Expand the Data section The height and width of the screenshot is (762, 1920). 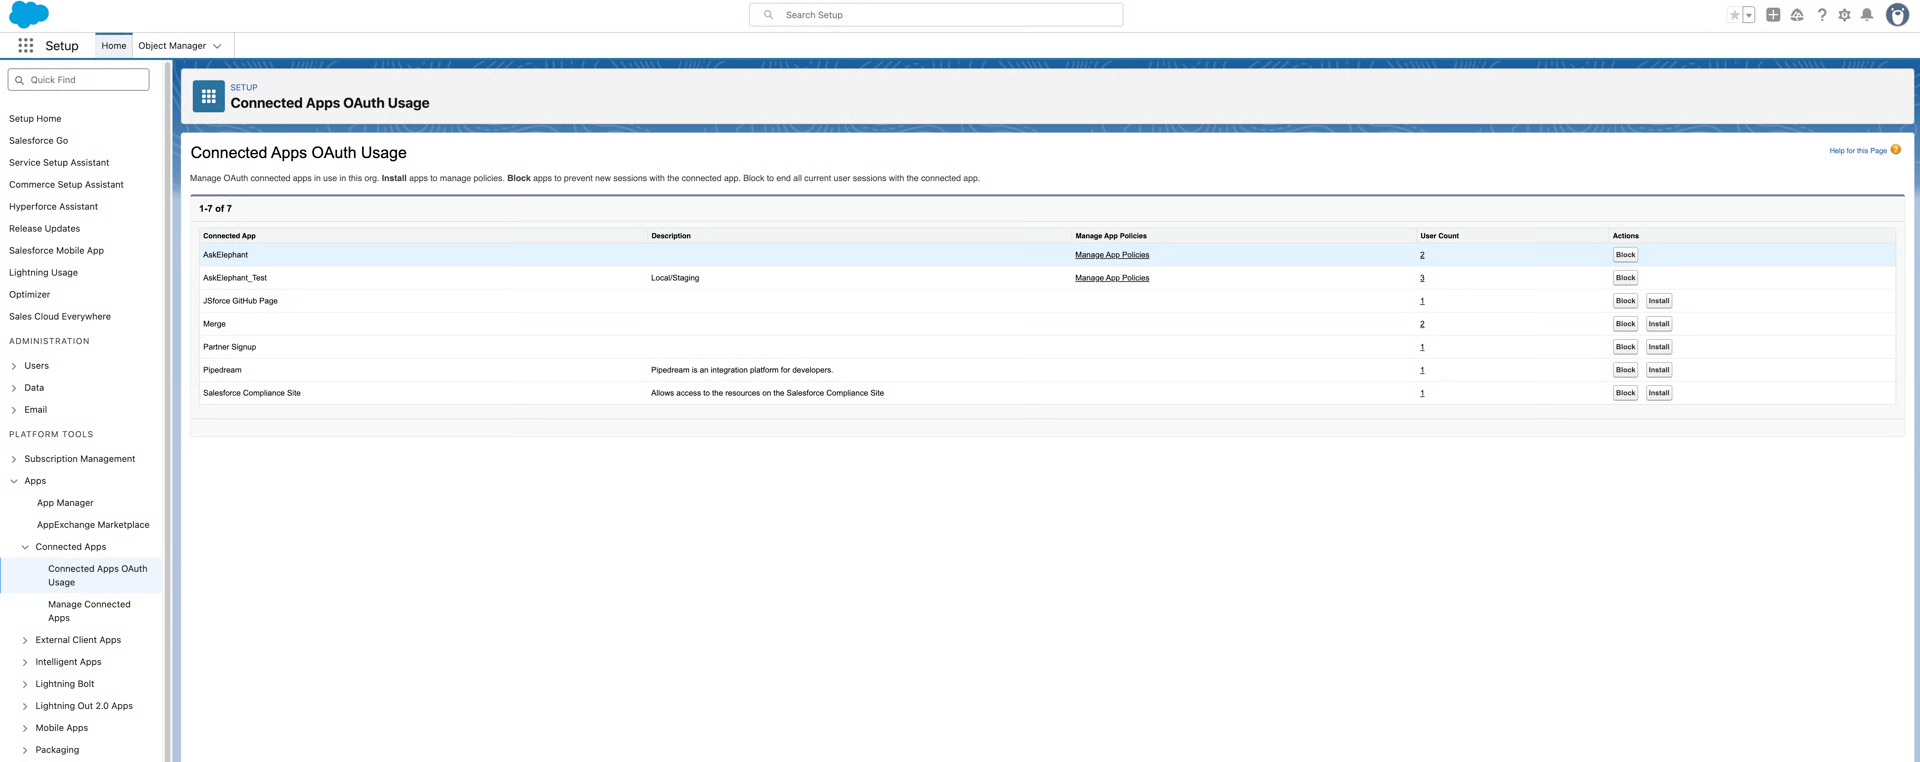(14, 388)
